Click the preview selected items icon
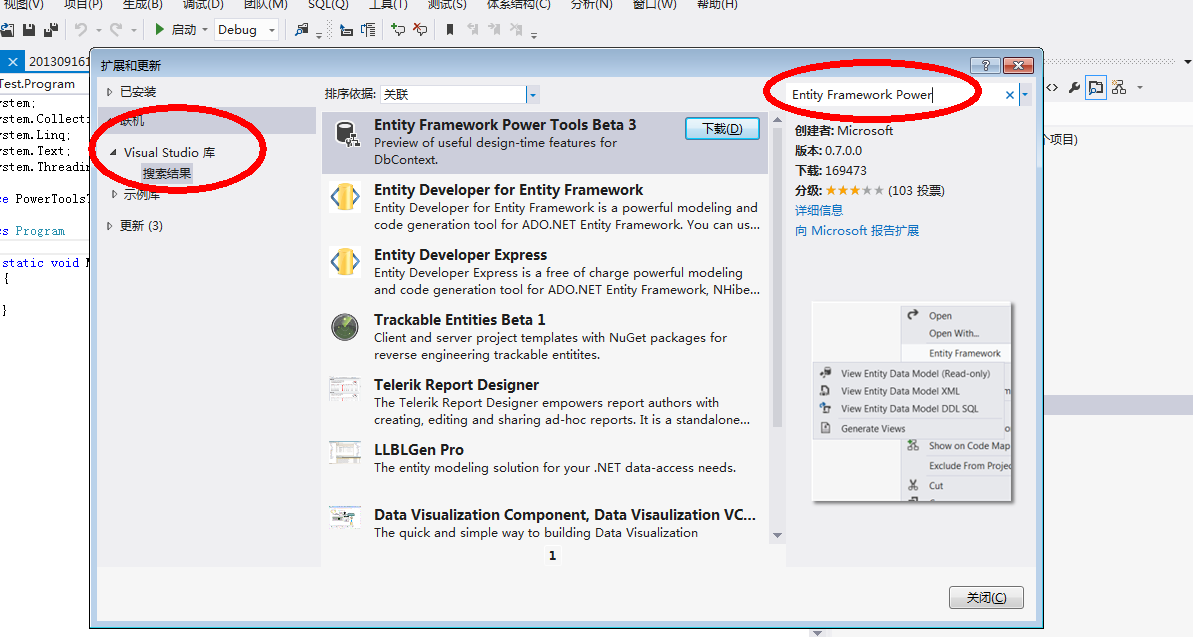Viewport: 1193px width, 637px height. coord(1096,88)
